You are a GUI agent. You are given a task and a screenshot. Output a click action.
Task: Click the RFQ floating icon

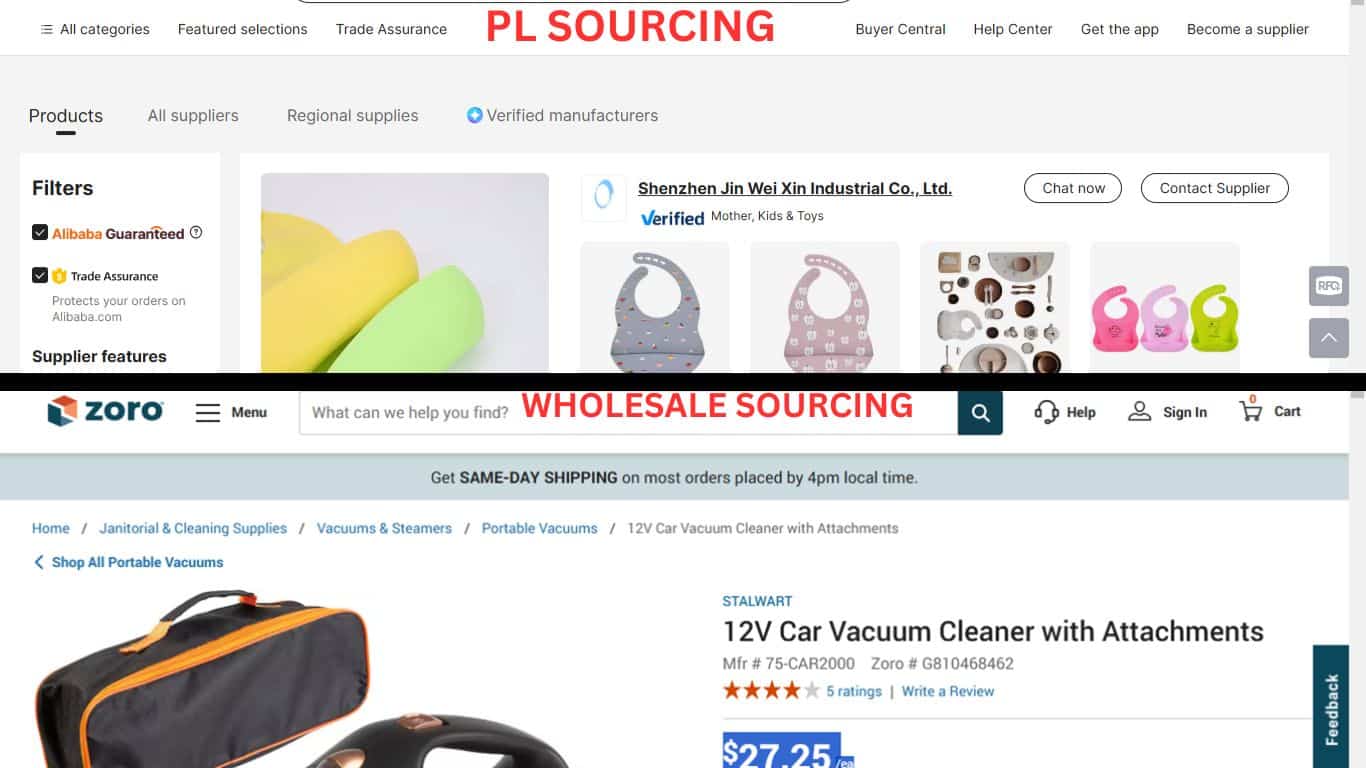(1329, 286)
